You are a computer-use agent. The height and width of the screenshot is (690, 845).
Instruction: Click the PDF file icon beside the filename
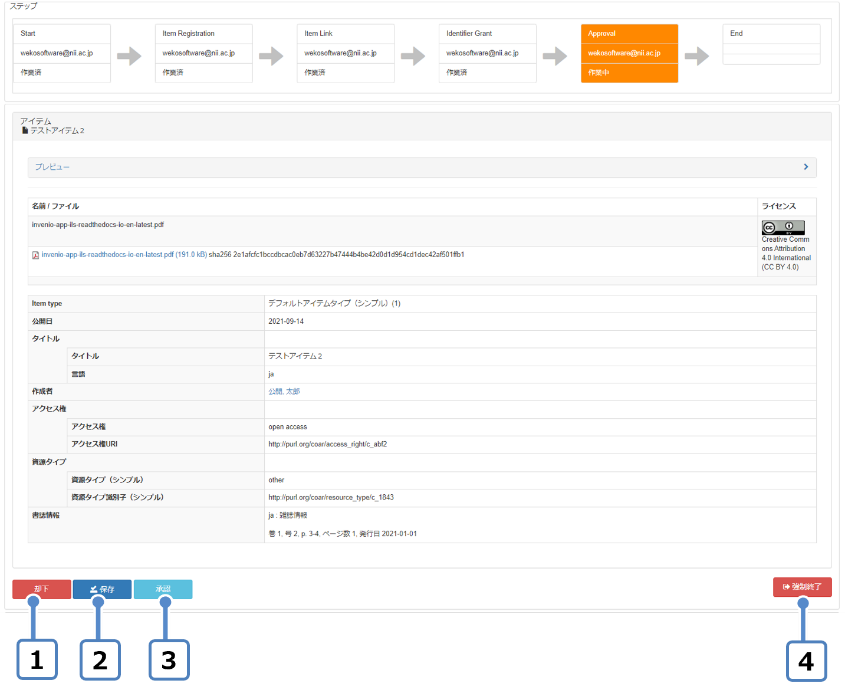[x=36, y=255]
